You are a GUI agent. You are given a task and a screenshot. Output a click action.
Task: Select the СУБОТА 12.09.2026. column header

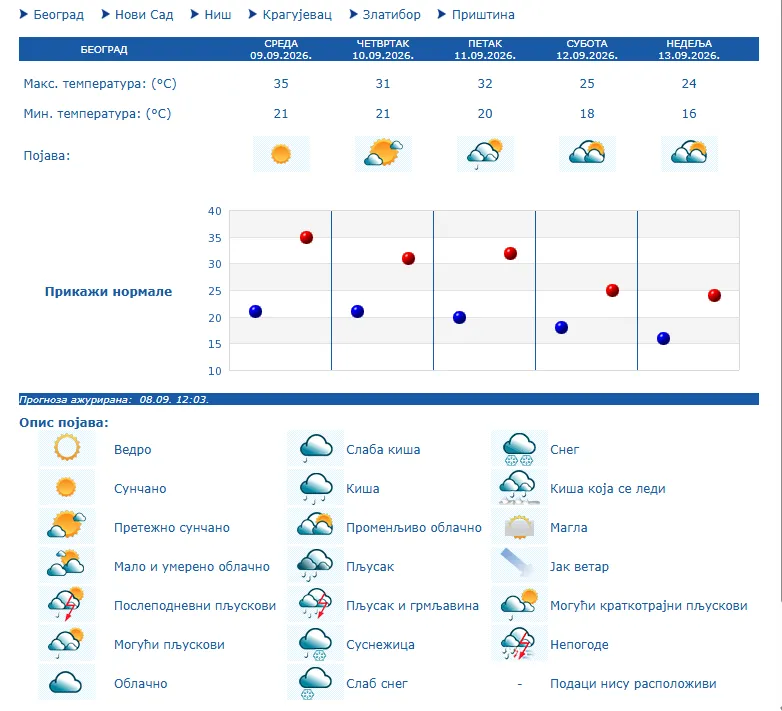coord(587,49)
